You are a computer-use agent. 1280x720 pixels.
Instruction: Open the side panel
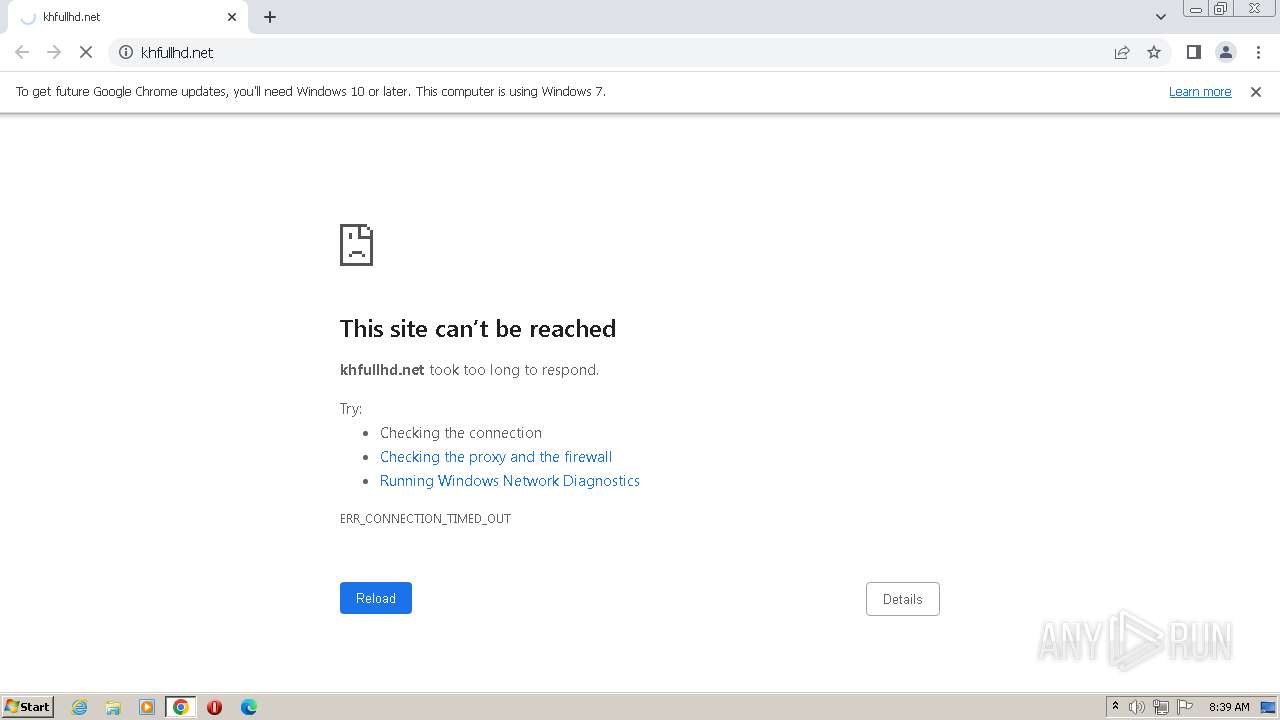pyautogui.click(x=1193, y=52)
